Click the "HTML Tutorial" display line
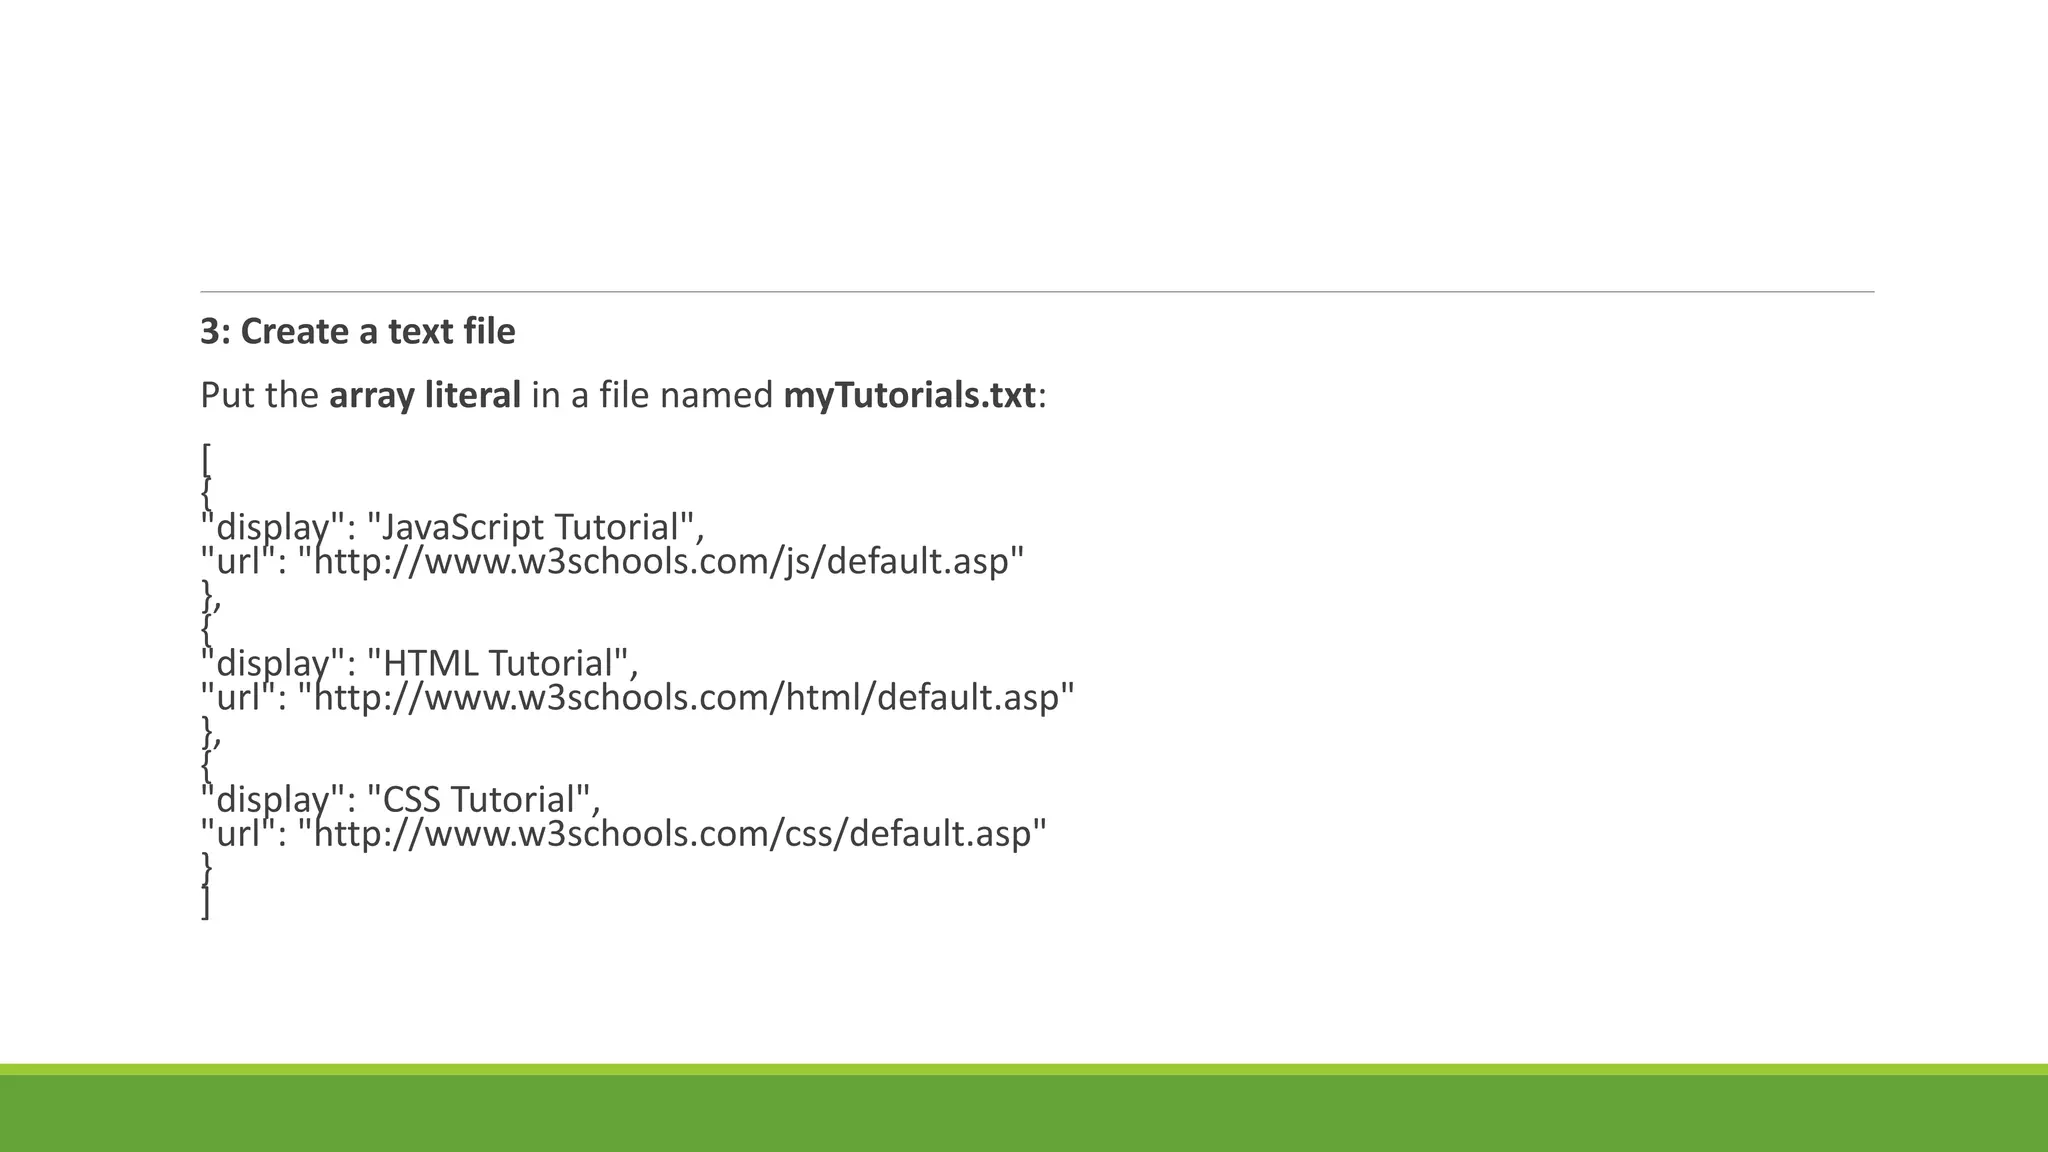The width and height of the screenshot is (2048, 1152). [419, 664]
